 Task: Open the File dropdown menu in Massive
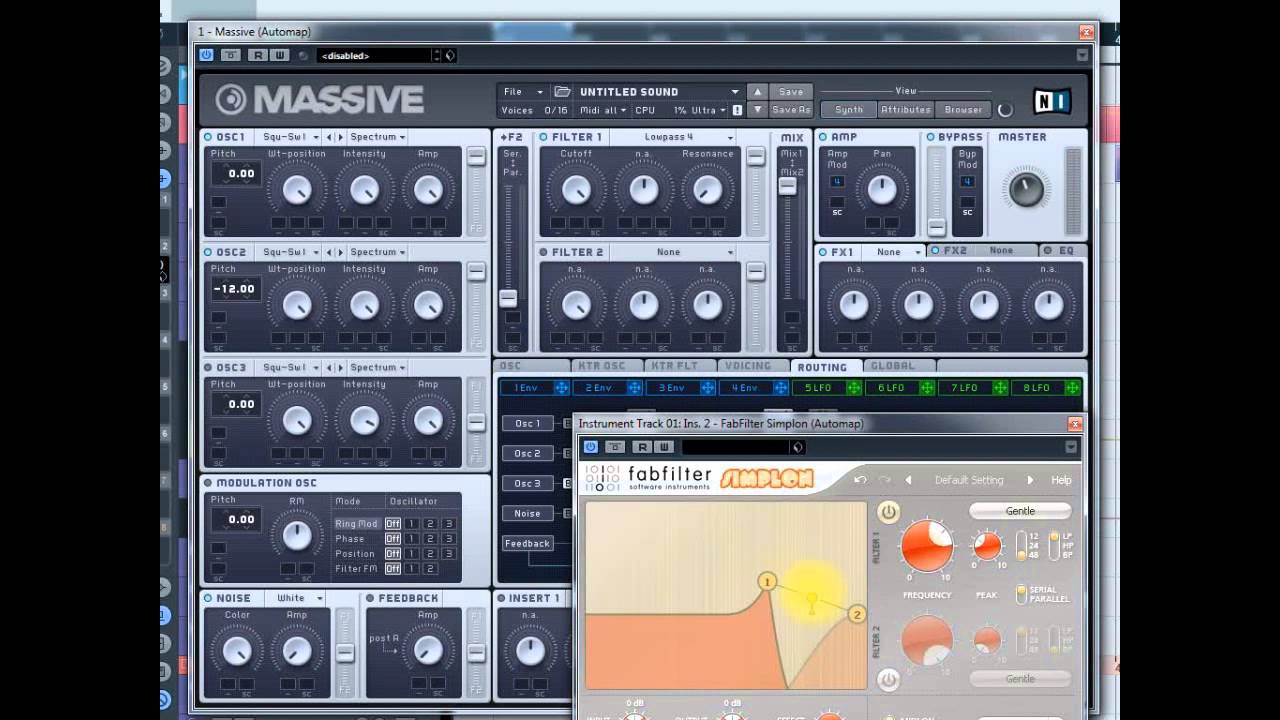tap(524, 91)
